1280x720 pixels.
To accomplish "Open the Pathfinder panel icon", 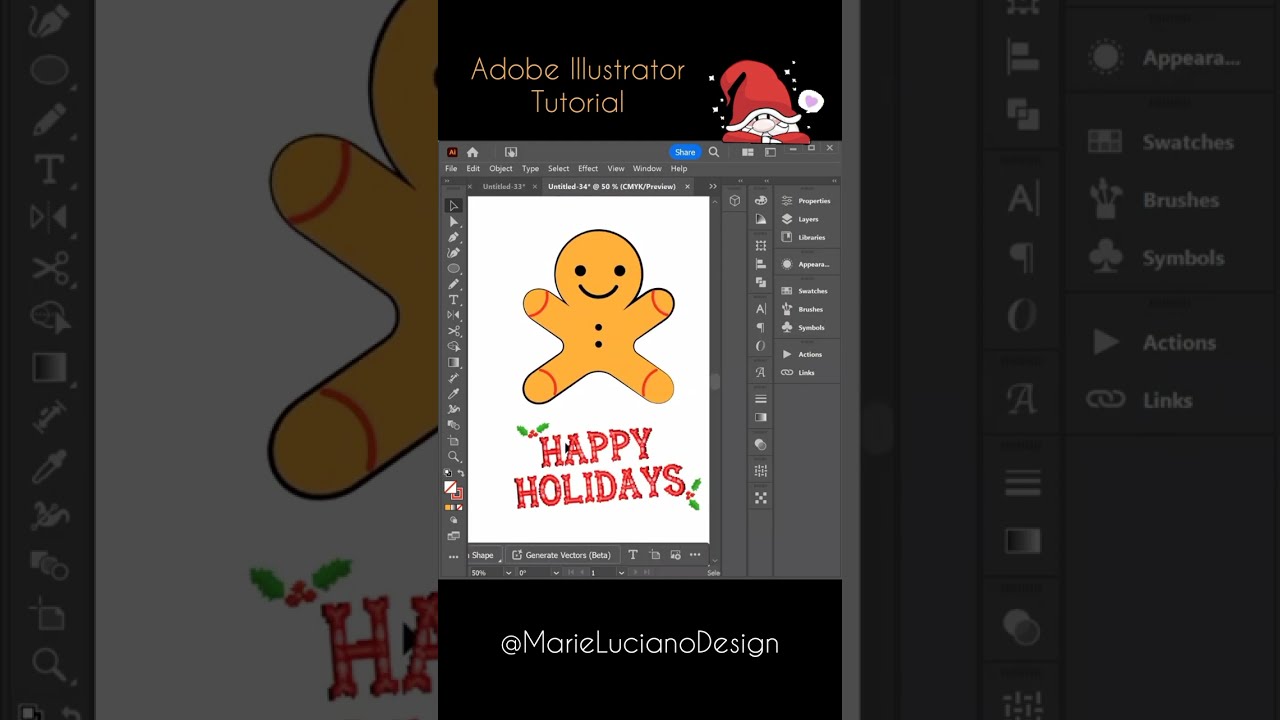I will coord(761,282).
